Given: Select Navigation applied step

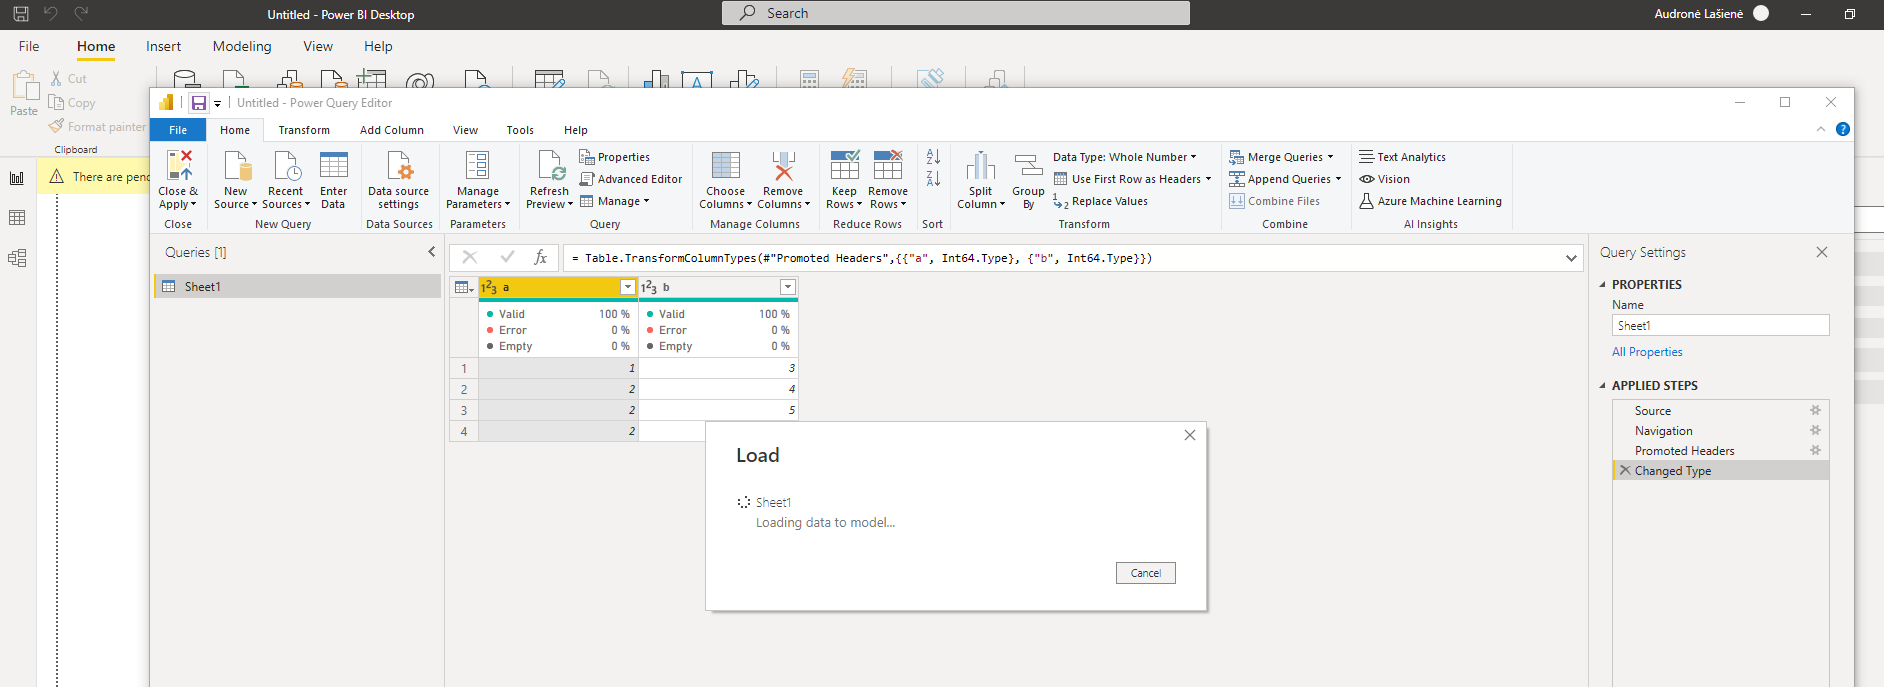Looking at the screenshot, I should coord(1663,431).
